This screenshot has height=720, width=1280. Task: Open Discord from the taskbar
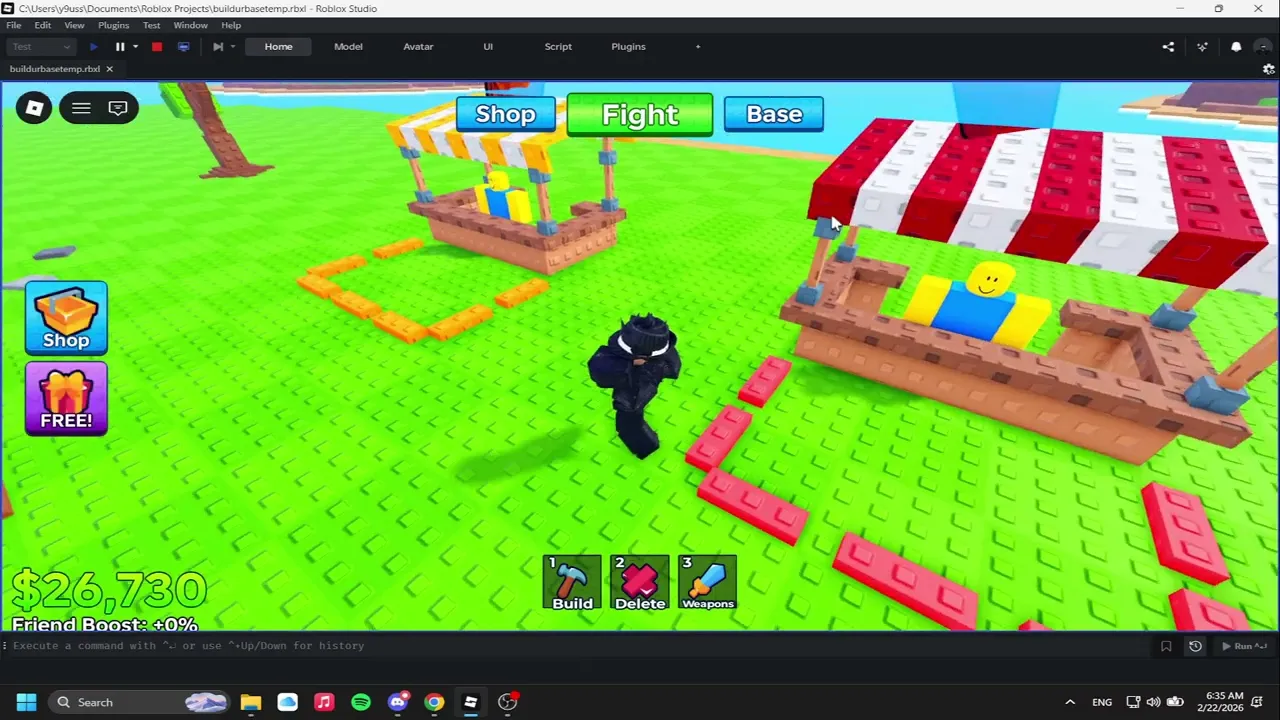point(398,702)
